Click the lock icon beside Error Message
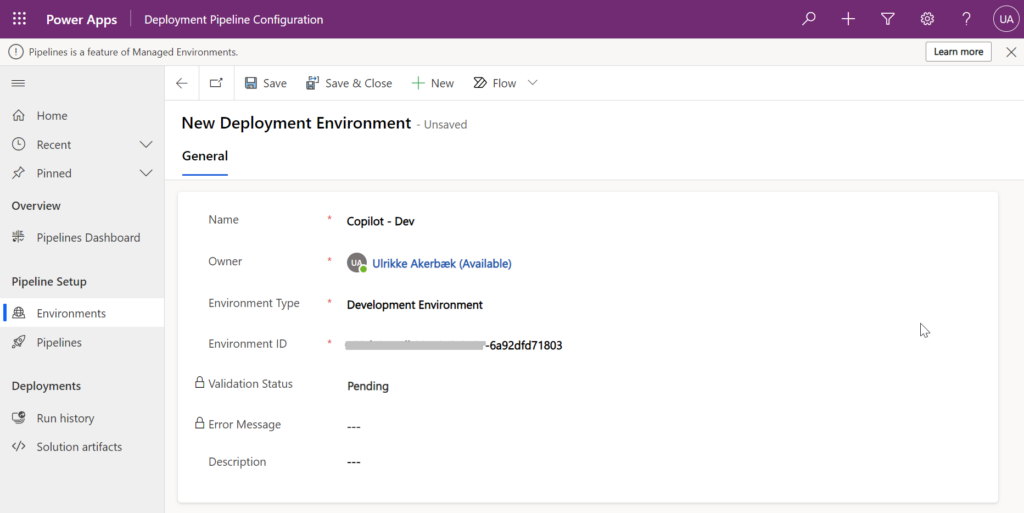The image size is (1024, 513). point(200,423)
